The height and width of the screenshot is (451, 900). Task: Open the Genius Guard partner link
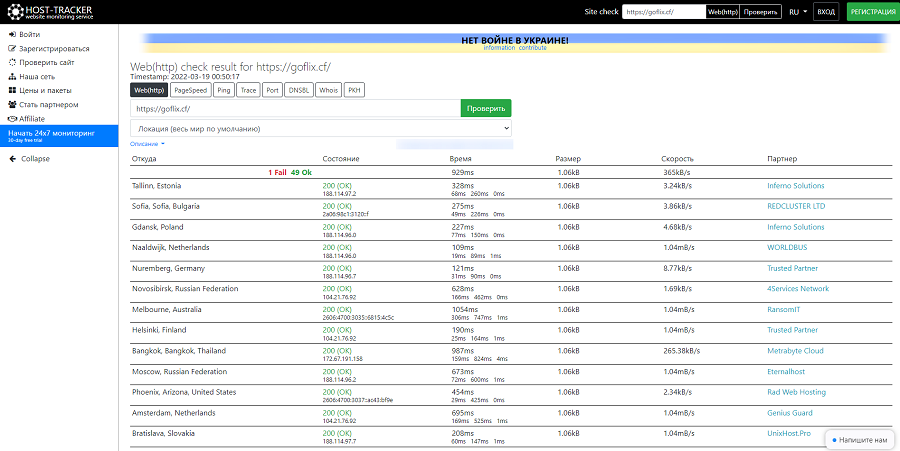[790, 413]
